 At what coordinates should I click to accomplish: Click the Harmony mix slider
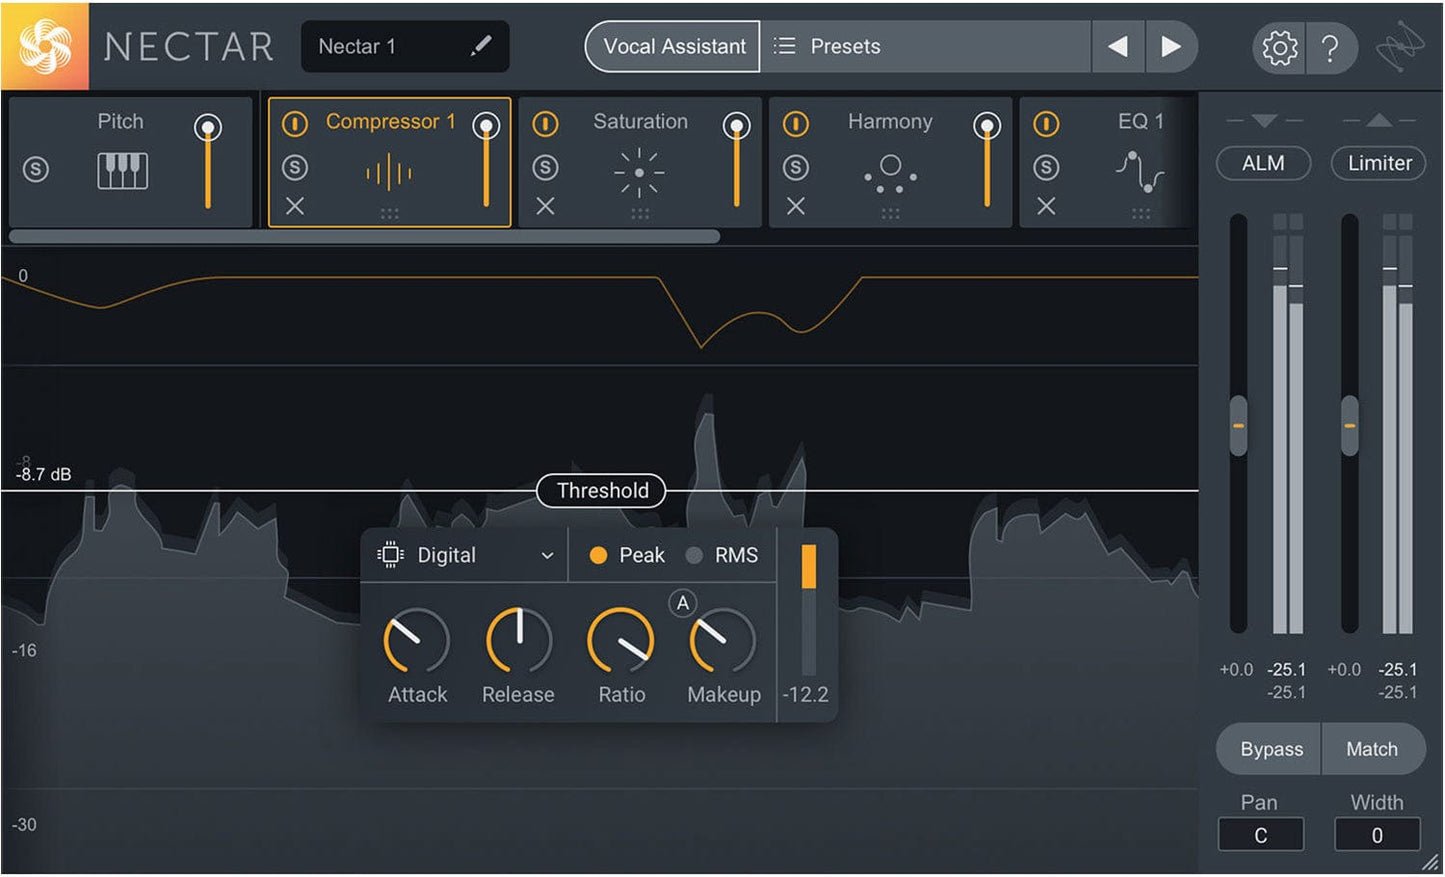click(987, 161)
